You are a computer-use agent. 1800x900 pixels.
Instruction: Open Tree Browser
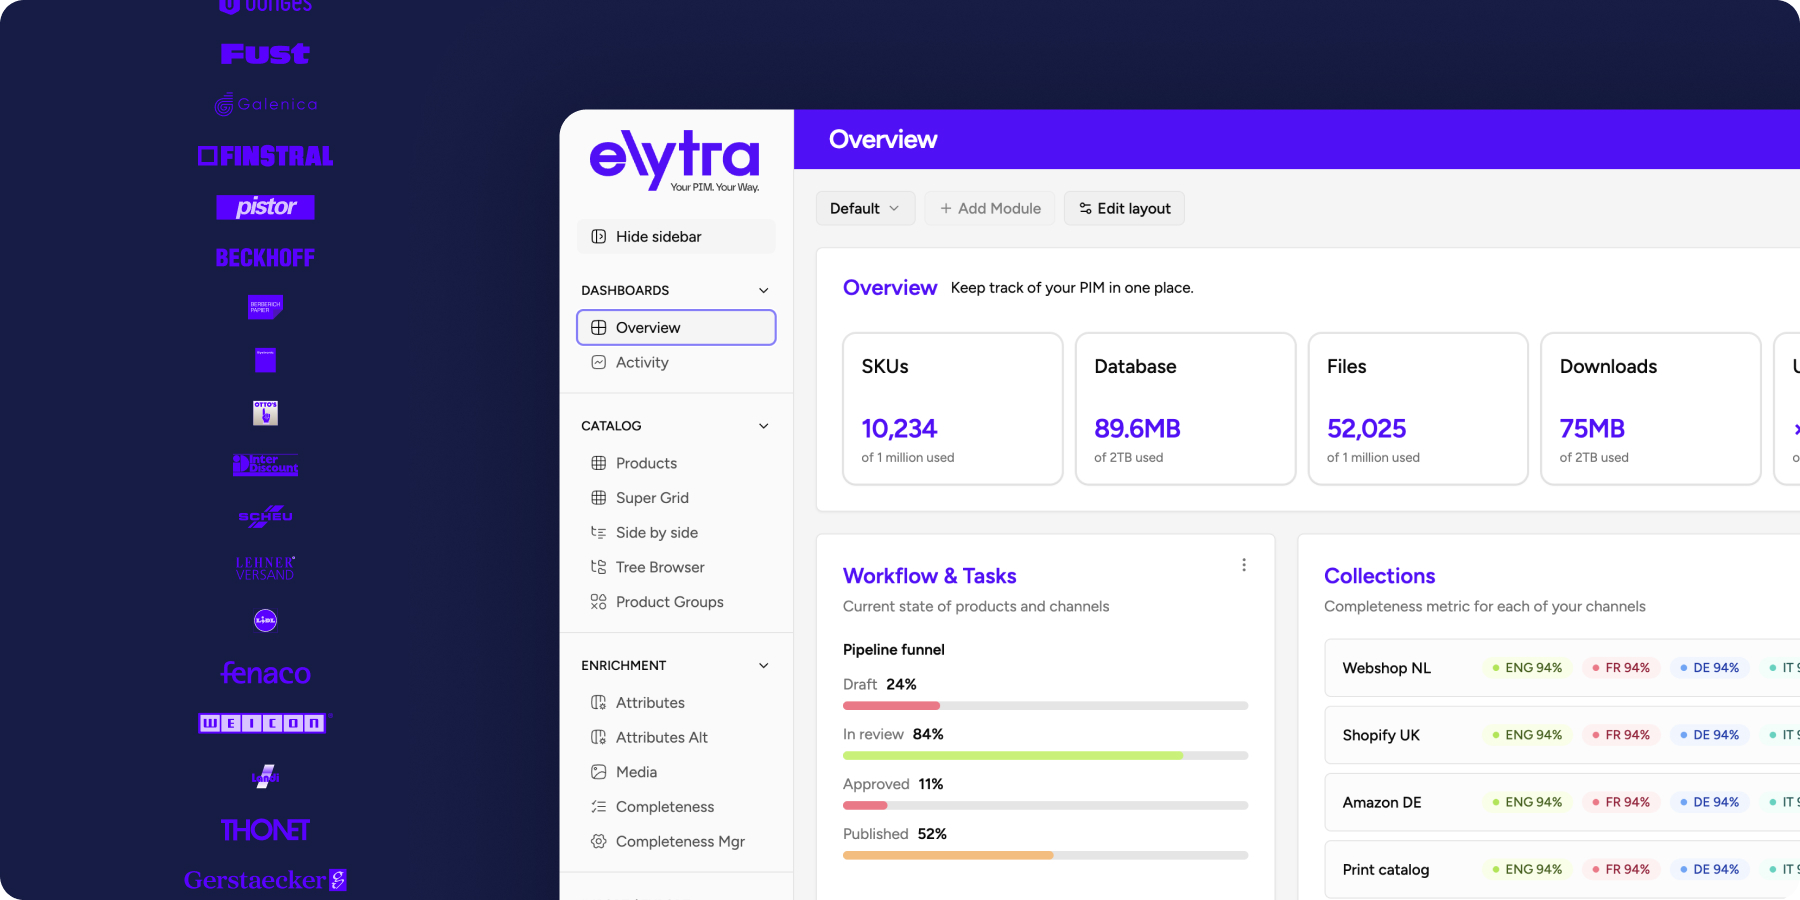676,567
